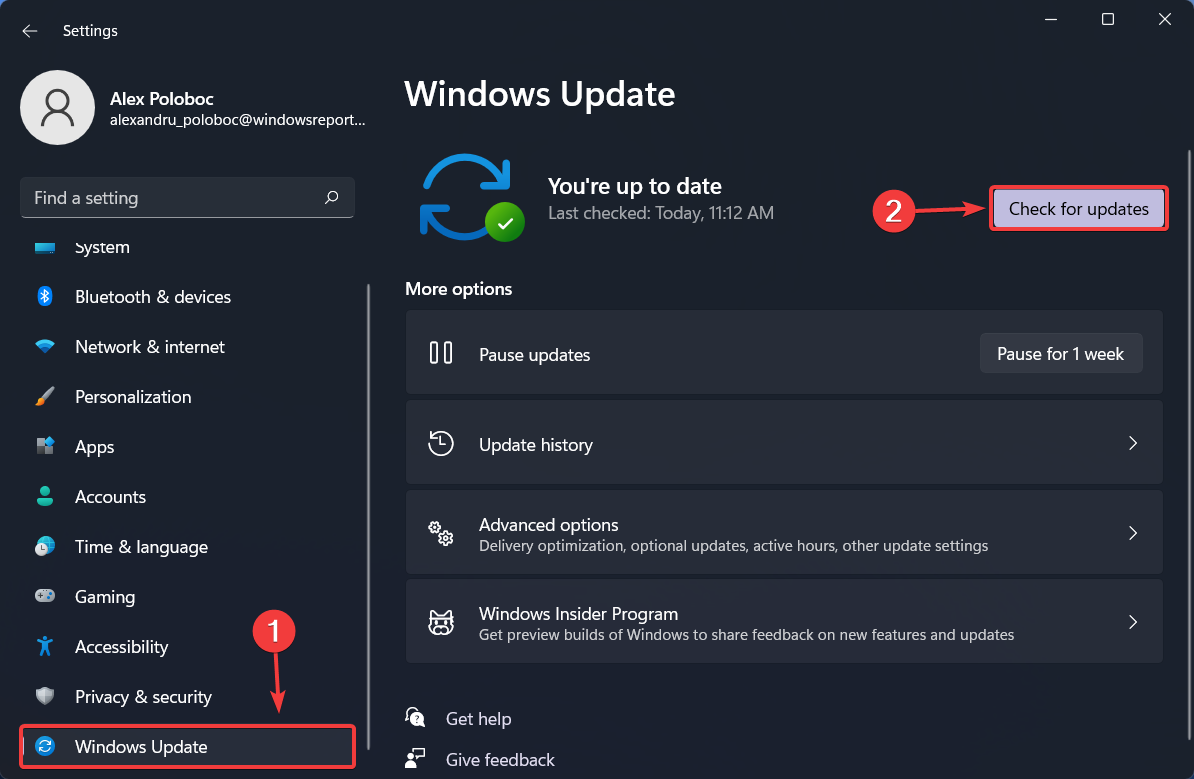The image size is (1194, 779).
Task: Expand the Update history row chevron
Action: [1132, 443]
